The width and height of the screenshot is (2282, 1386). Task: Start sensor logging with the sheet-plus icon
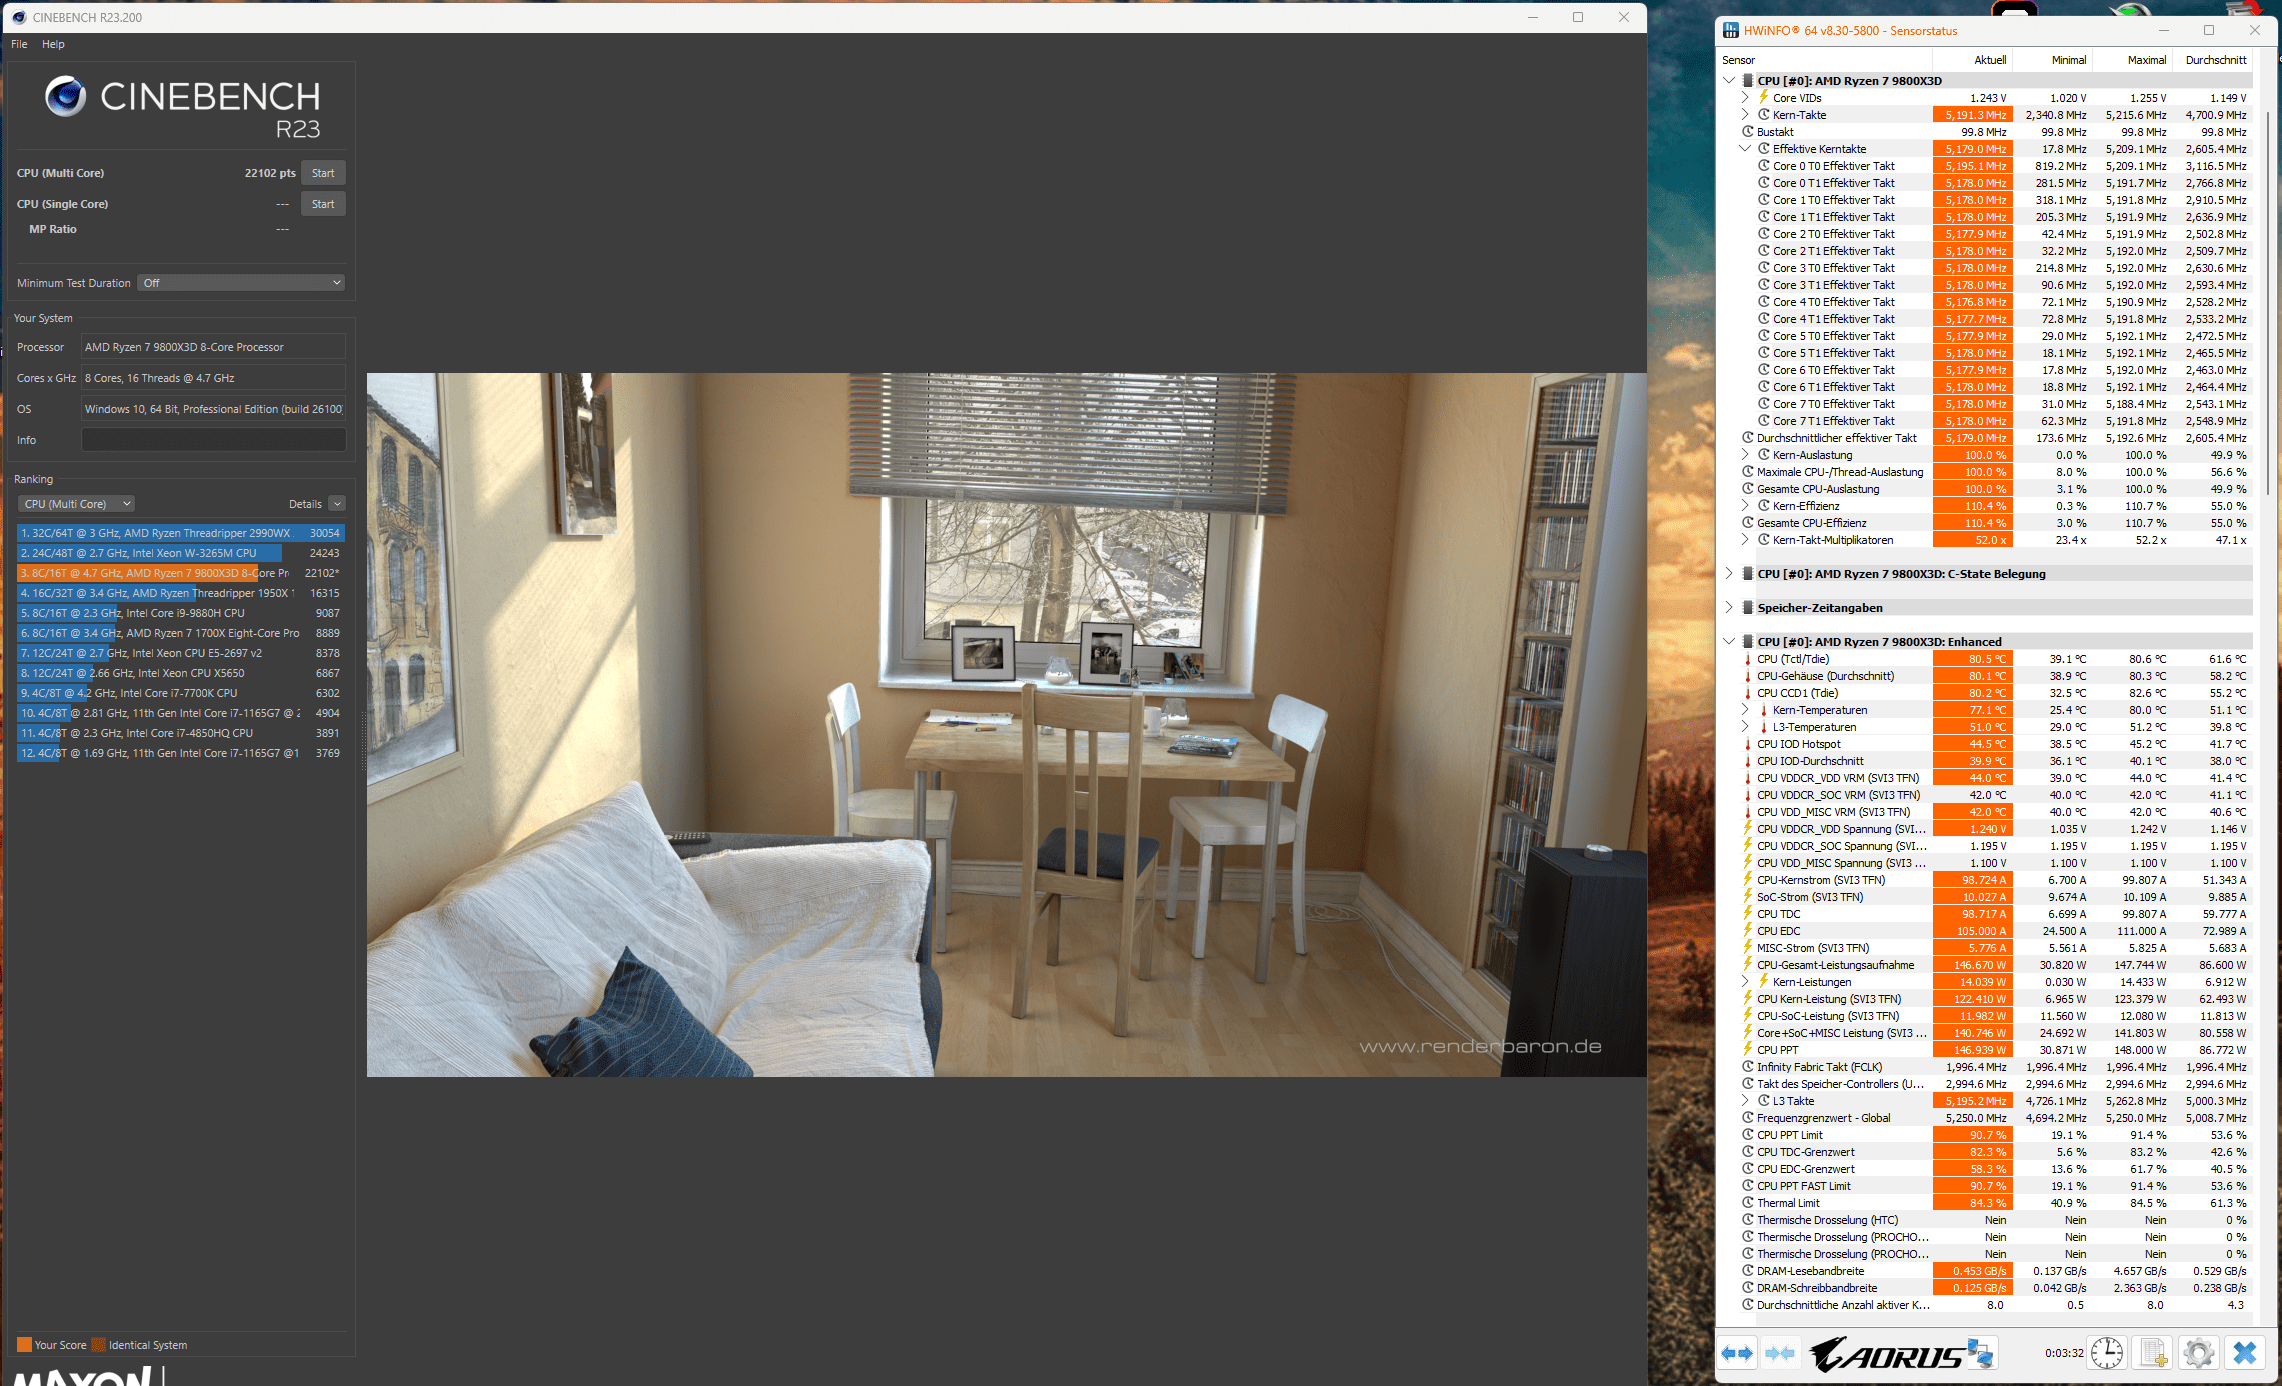2152,1353
